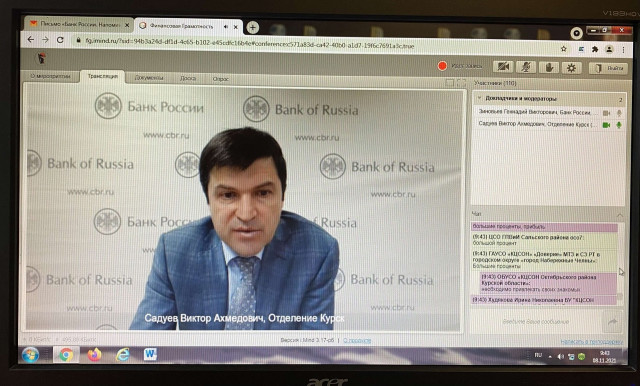Click green microphone icon for Садуев Виктор
Viewport: 640px width, 386px height.
click(619, 125)
